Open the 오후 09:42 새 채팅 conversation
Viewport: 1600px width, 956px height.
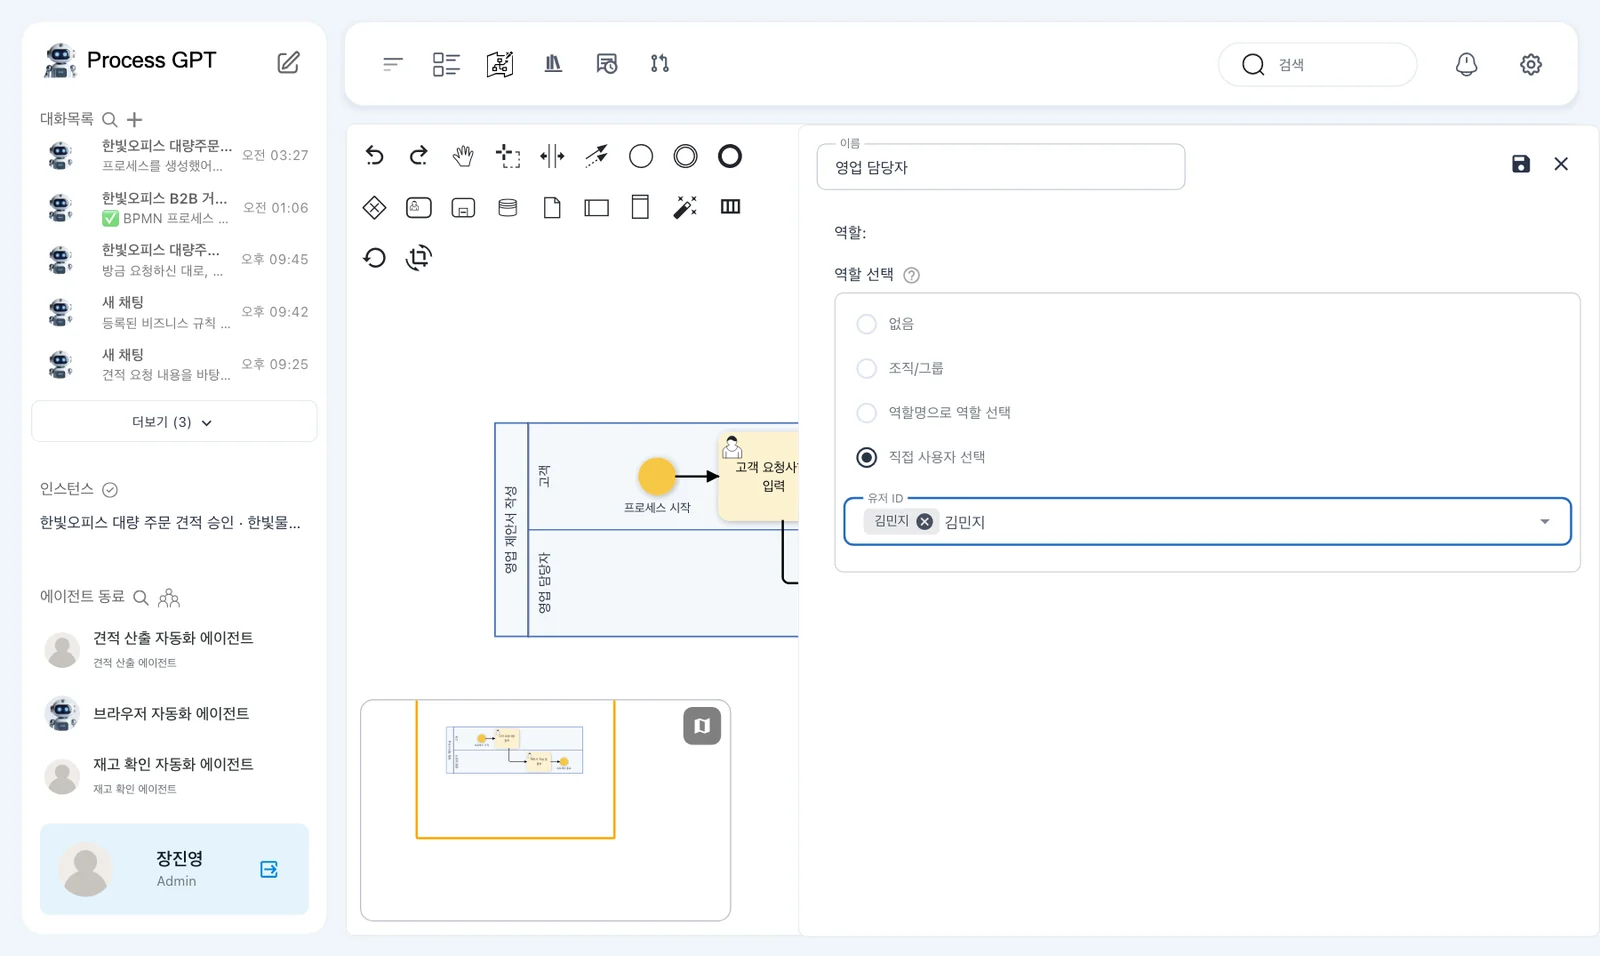tap(174, 312)
